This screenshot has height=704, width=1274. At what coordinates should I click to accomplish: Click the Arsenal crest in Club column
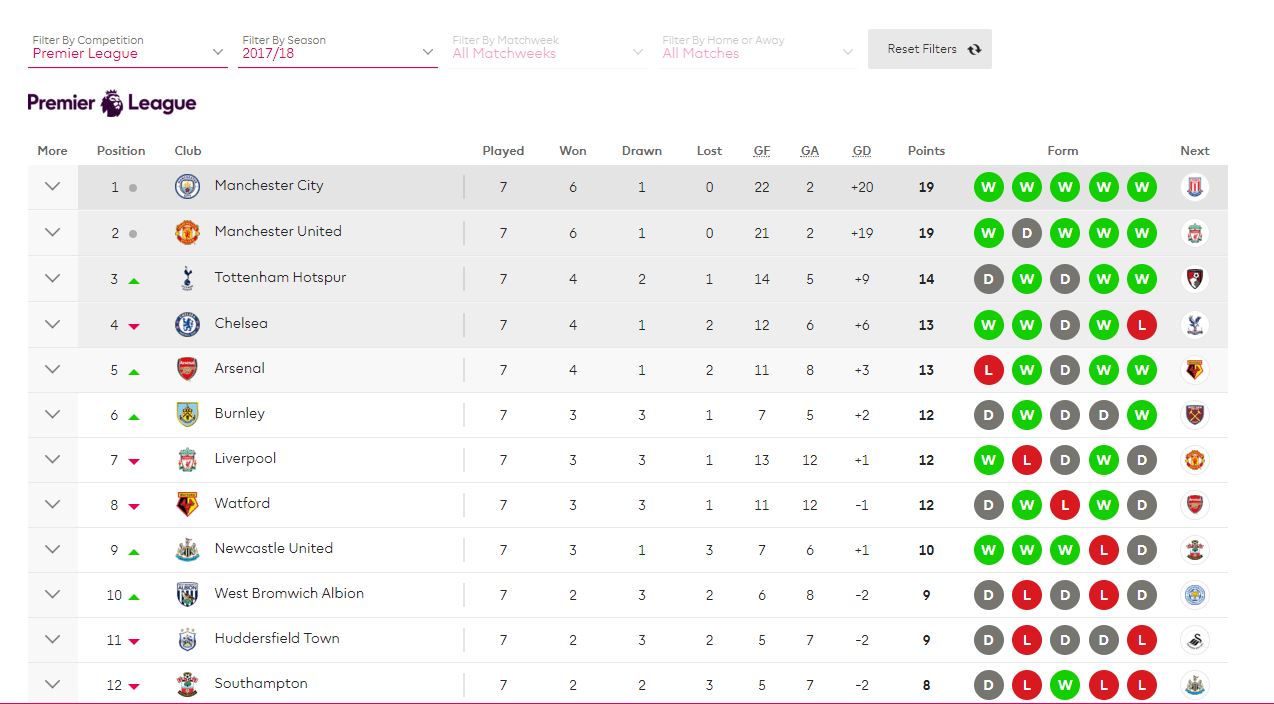tap(187, 369)
